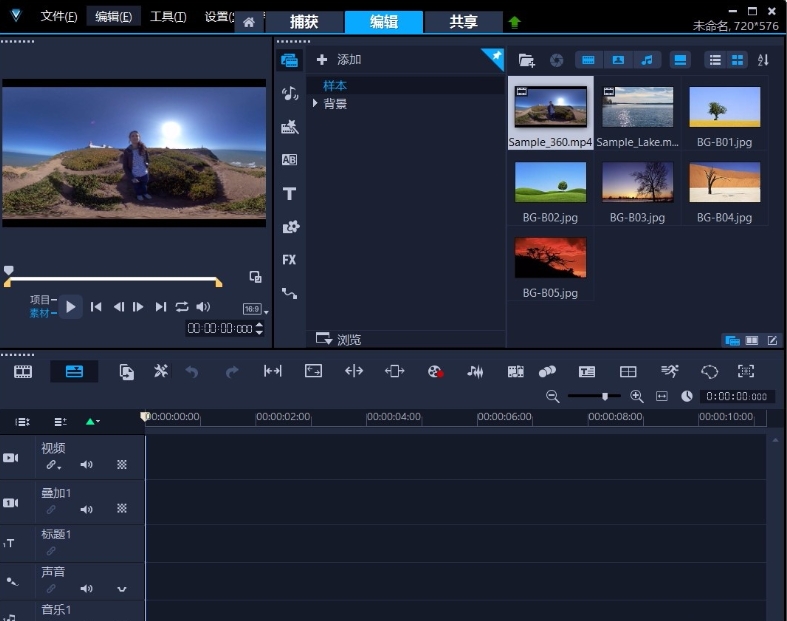Open the 编辑 menu in menu bar

pyautogui.click(x=113, y=17)
